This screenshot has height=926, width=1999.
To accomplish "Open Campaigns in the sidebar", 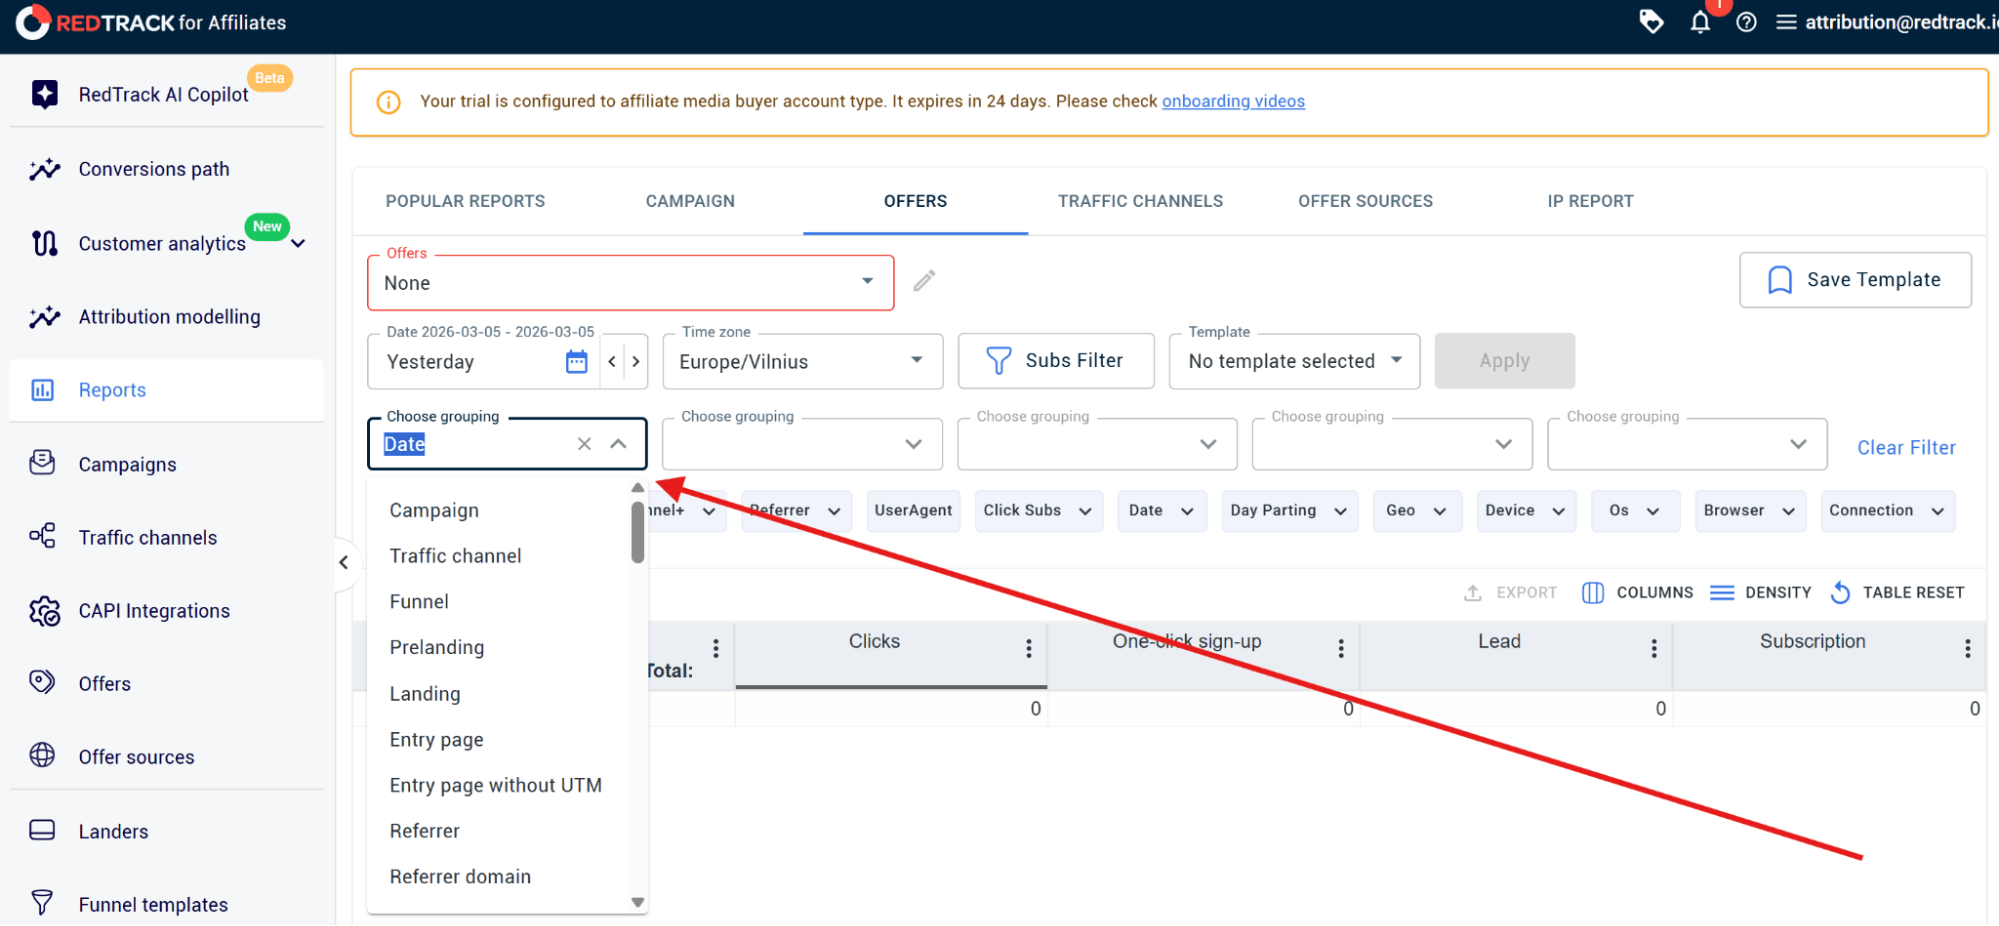I will click(x=127, y=465).
